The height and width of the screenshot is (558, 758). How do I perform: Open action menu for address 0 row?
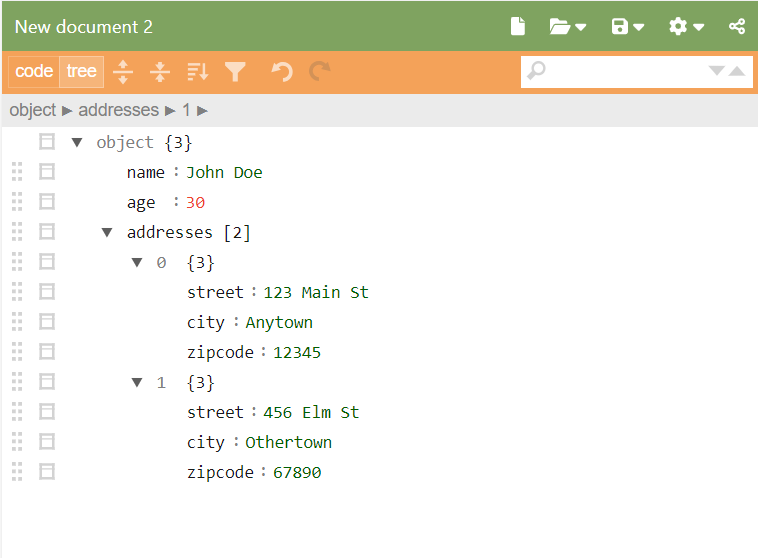pyautogui.click(x=47, y=262)
